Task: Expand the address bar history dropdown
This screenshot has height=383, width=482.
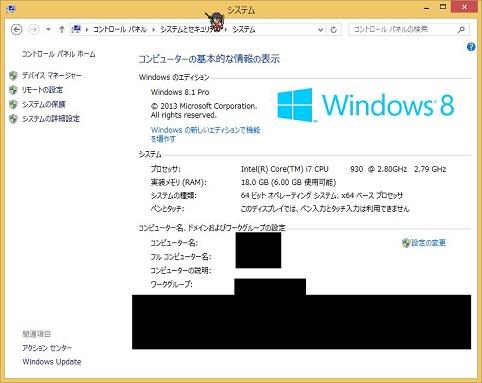Action: pyautogui.click(x=320, y=30)
